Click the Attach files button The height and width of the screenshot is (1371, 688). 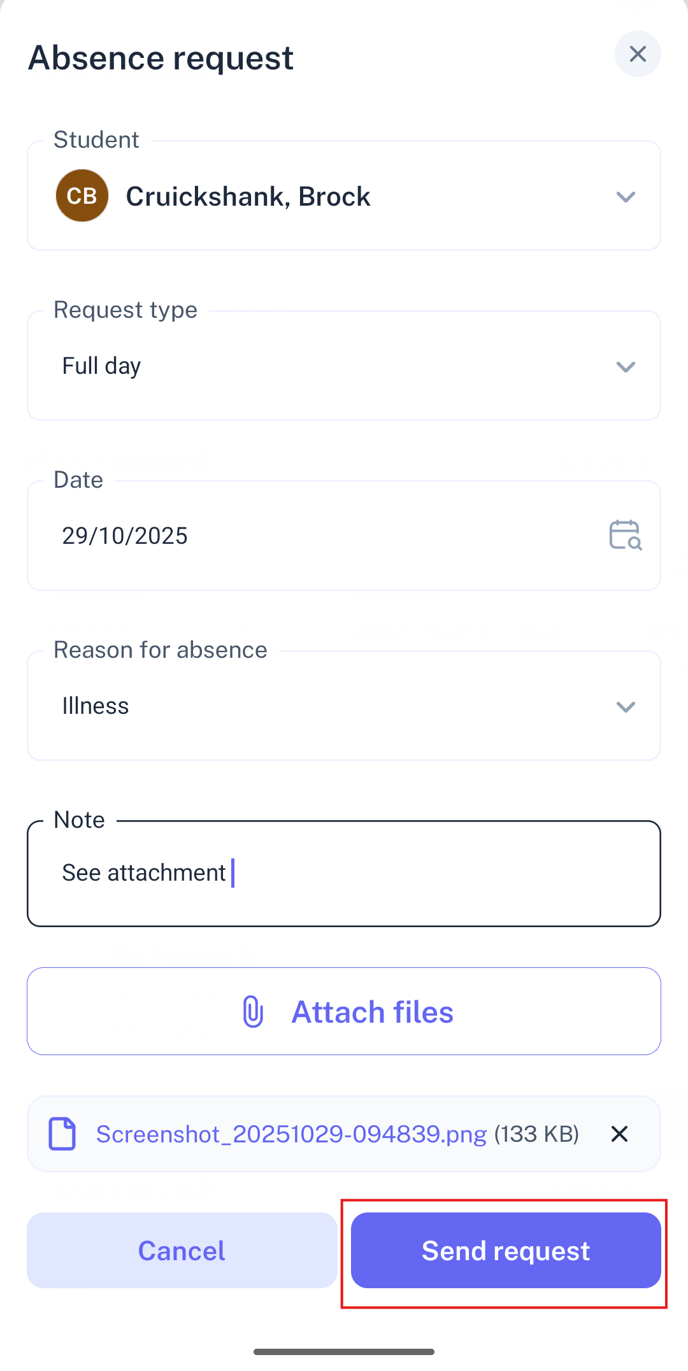(344, 1011)
